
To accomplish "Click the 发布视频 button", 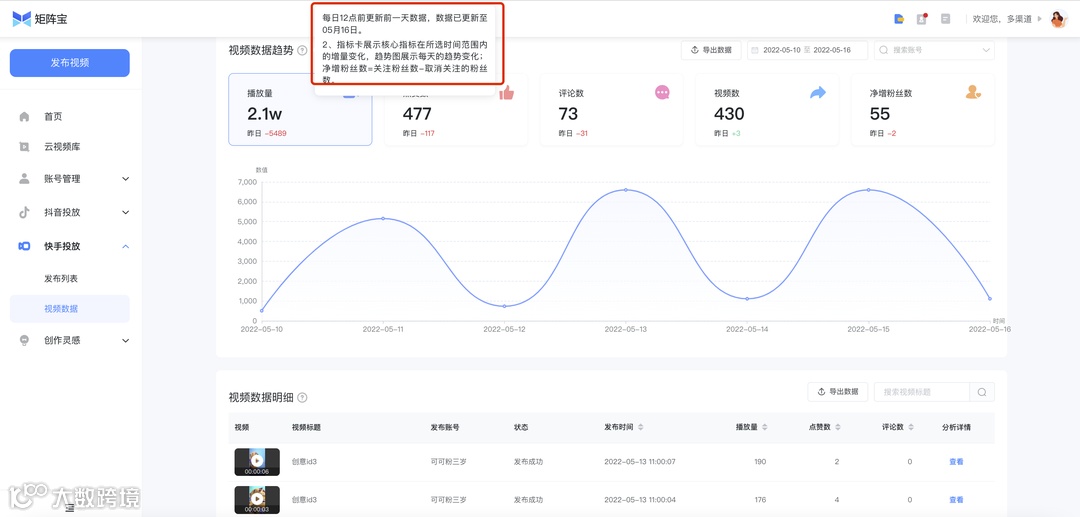I will coord(70,63).
